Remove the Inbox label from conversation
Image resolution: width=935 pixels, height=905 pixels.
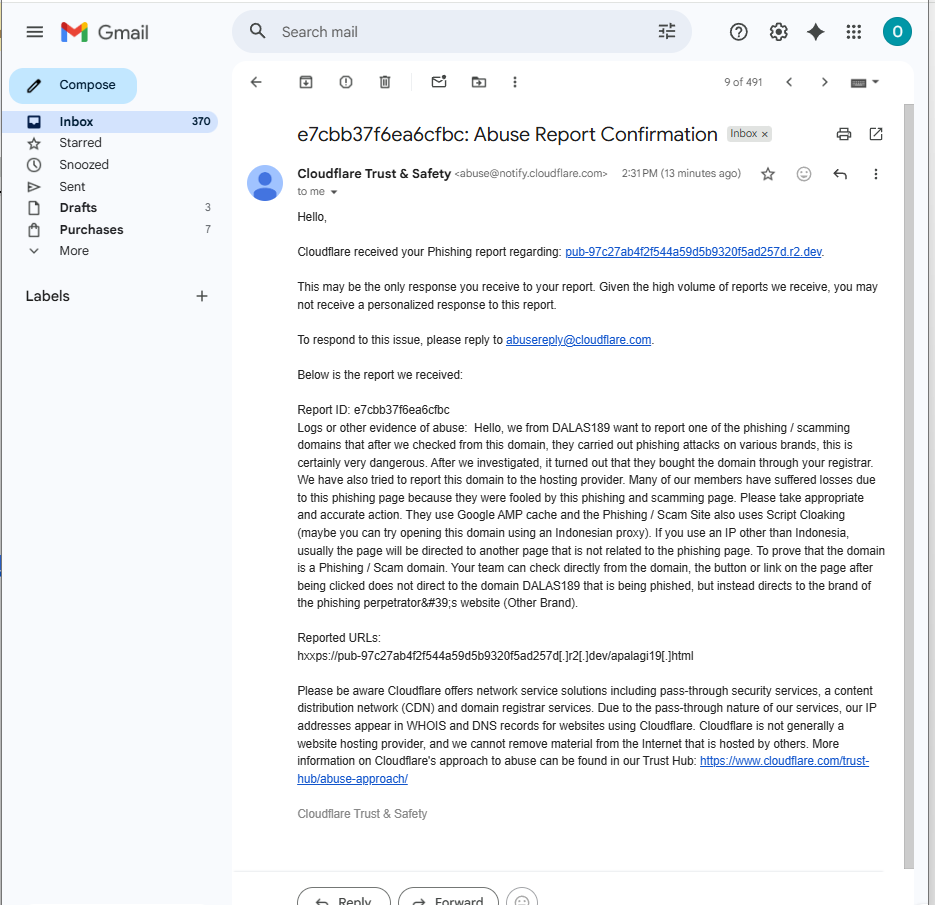pyautogui.click(x=764, y=134)
